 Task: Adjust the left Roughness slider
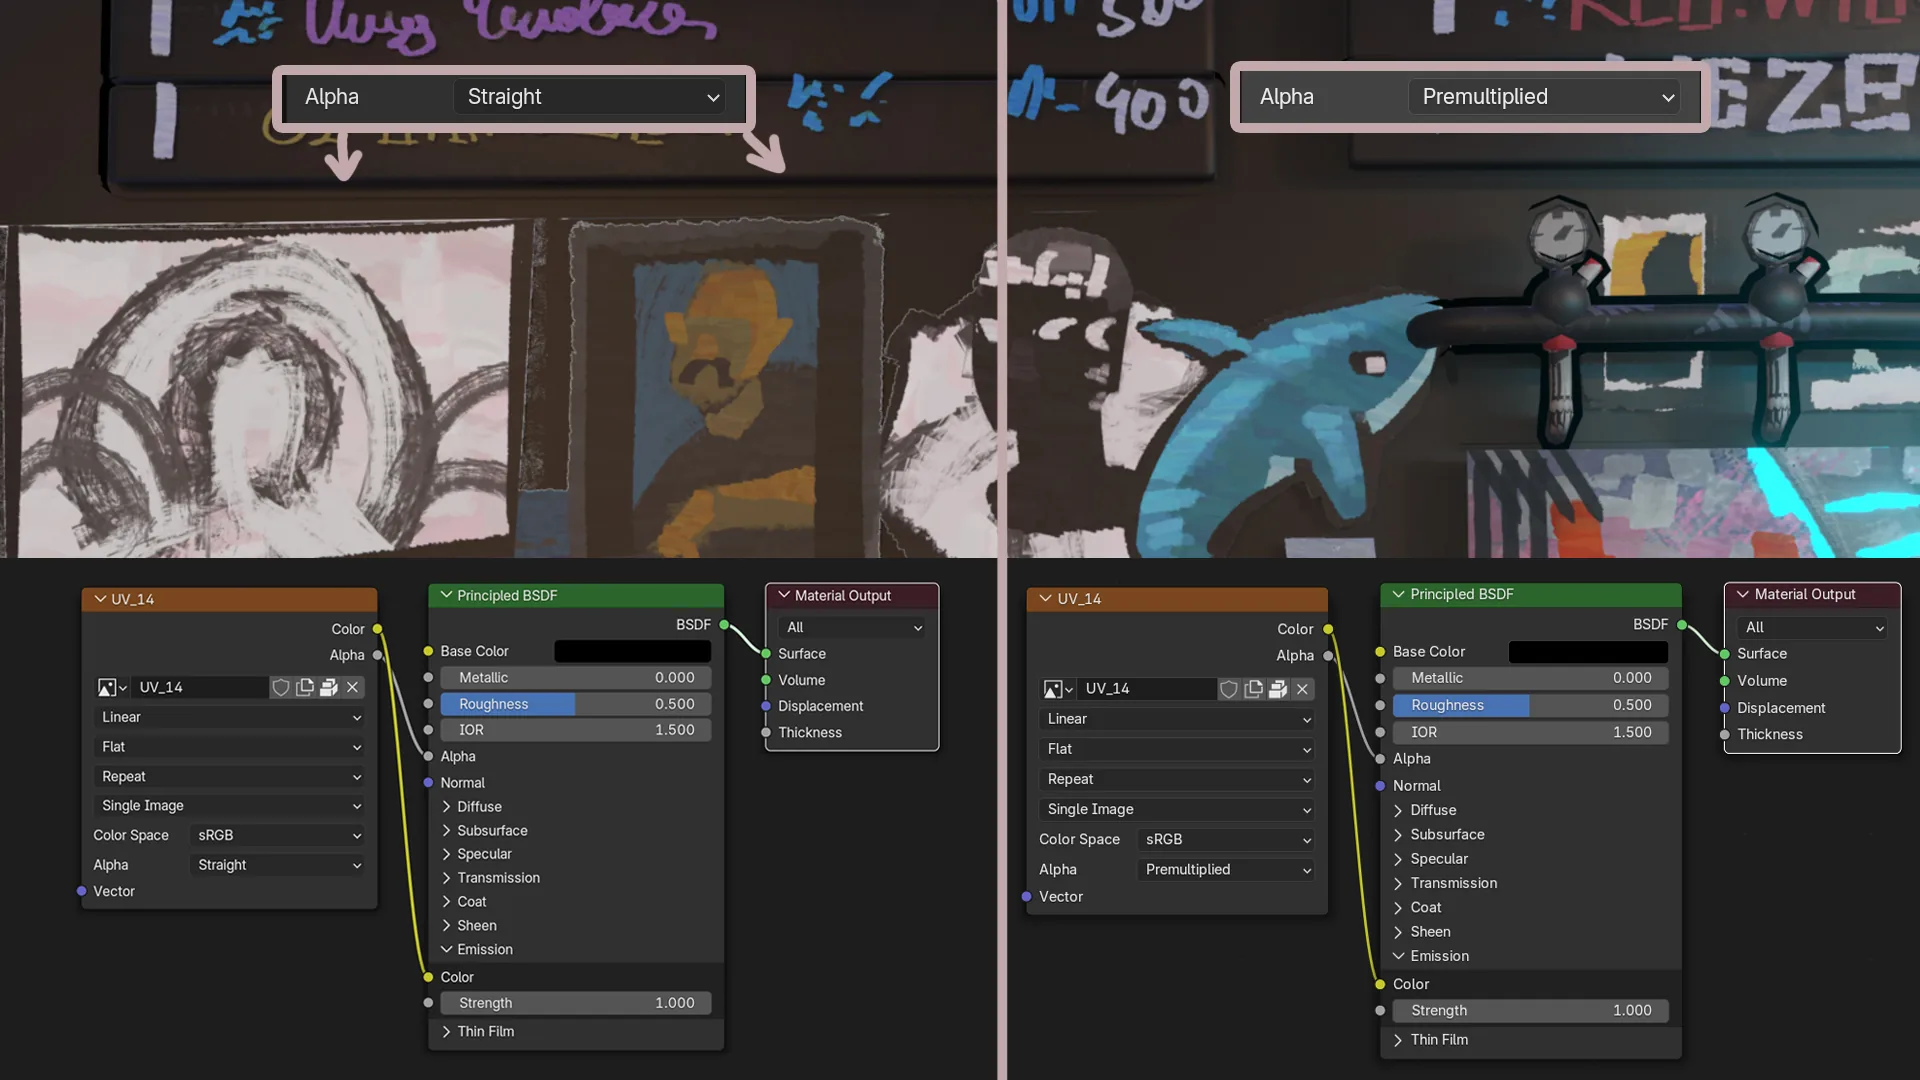coord(575,704)
